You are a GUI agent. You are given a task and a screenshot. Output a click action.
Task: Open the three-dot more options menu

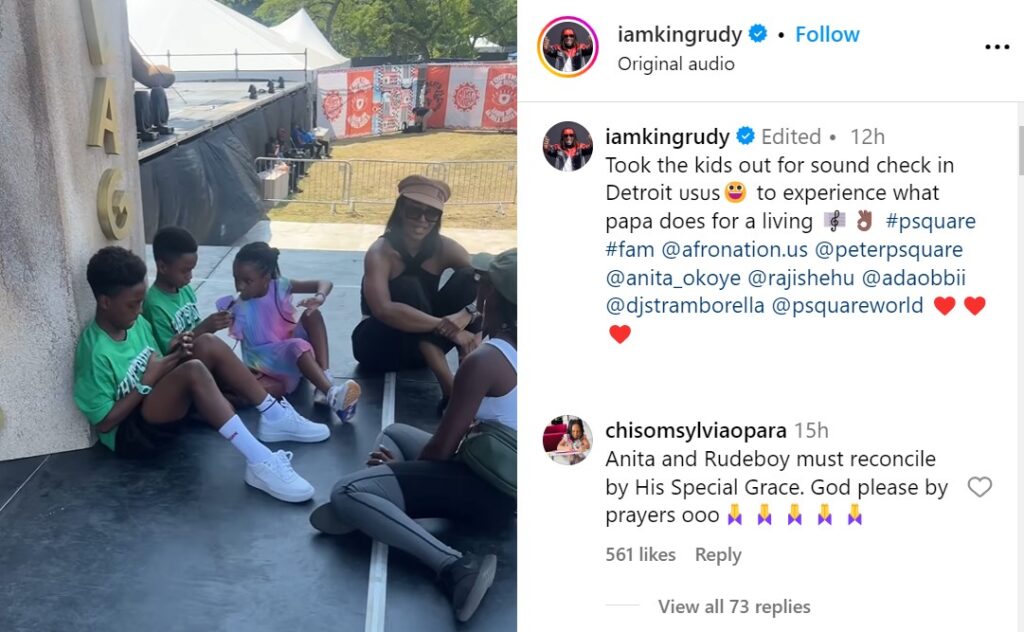[x=997, y=47]
